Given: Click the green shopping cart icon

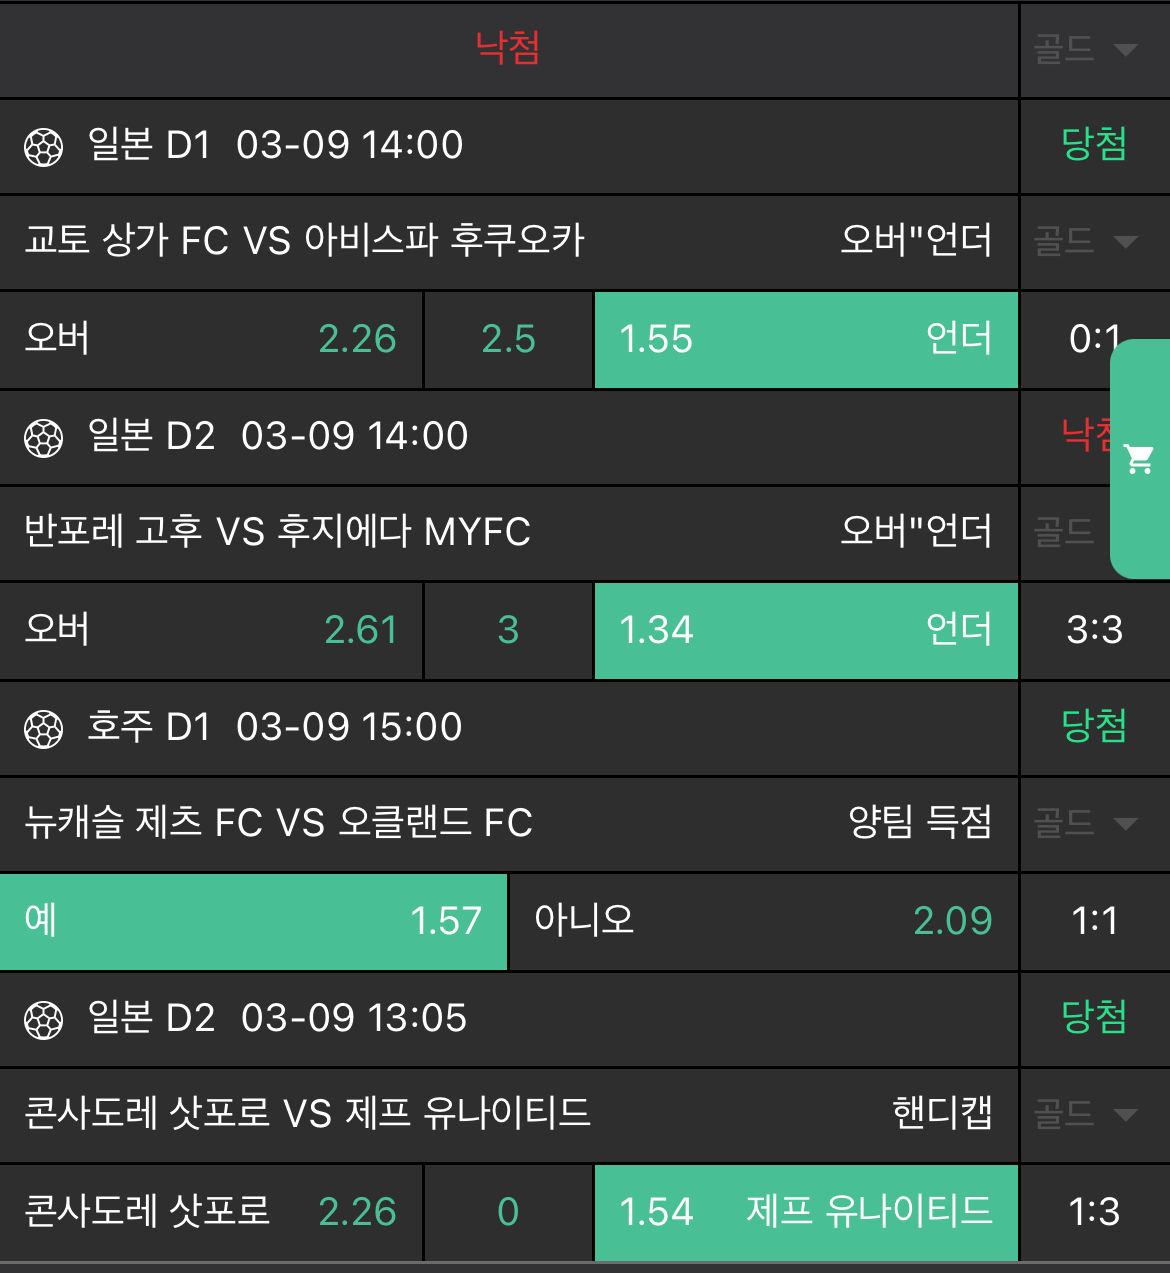Looking at the screenshot, I should pyautogui.click(x=1140, y=459).
